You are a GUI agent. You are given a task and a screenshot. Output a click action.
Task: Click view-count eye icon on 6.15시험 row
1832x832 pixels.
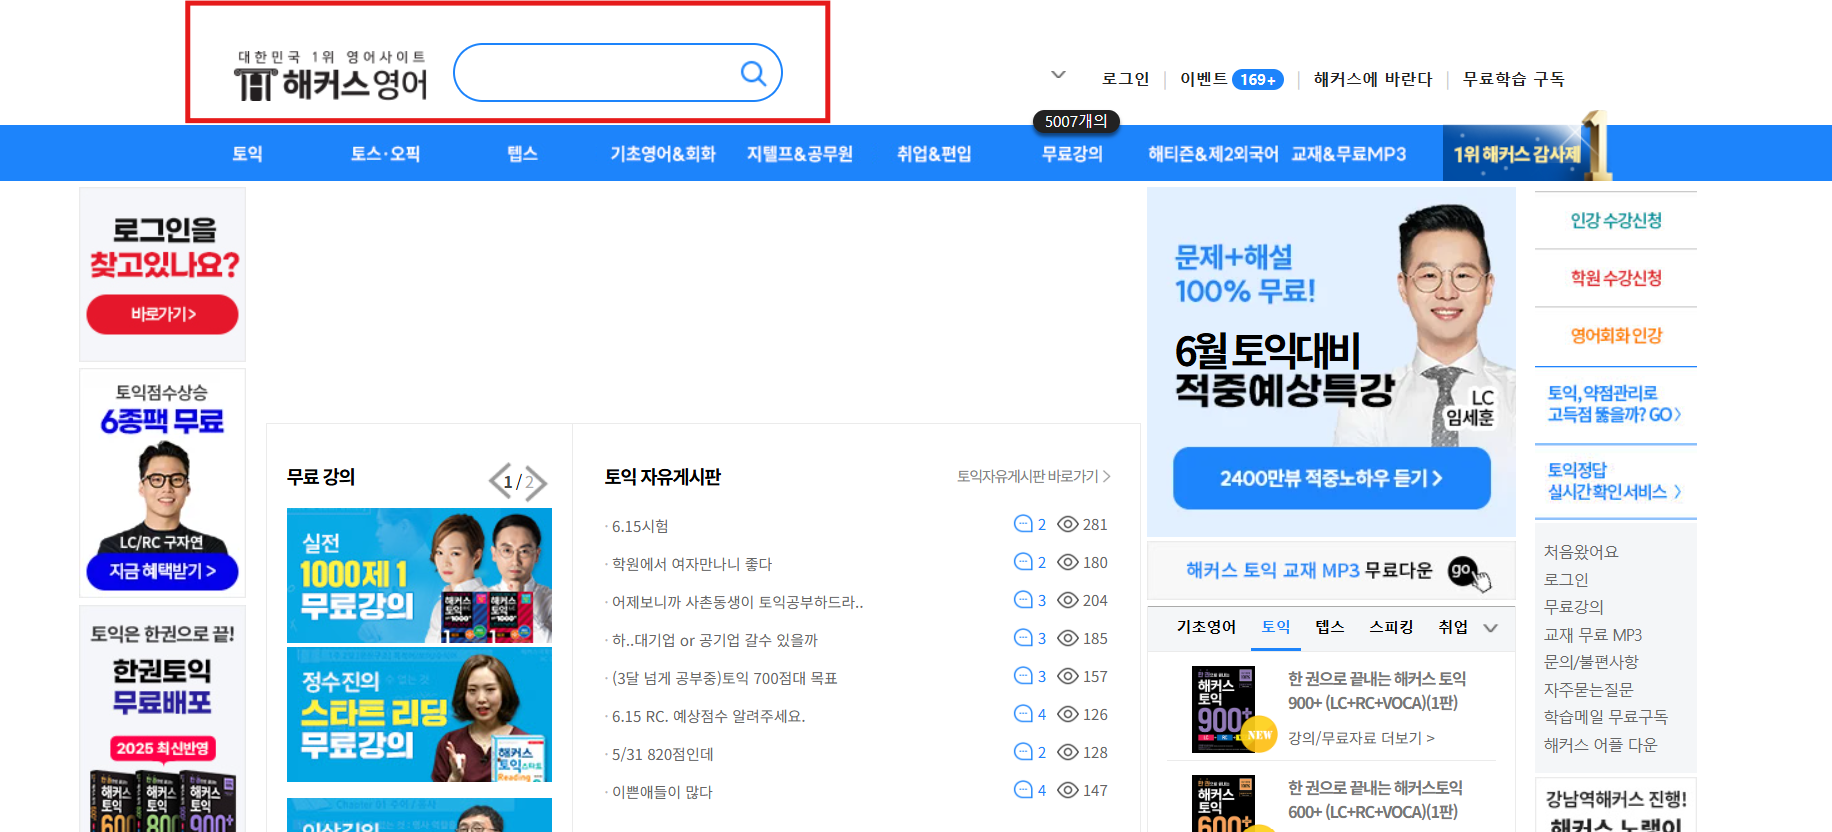(x=1068, y=524)
